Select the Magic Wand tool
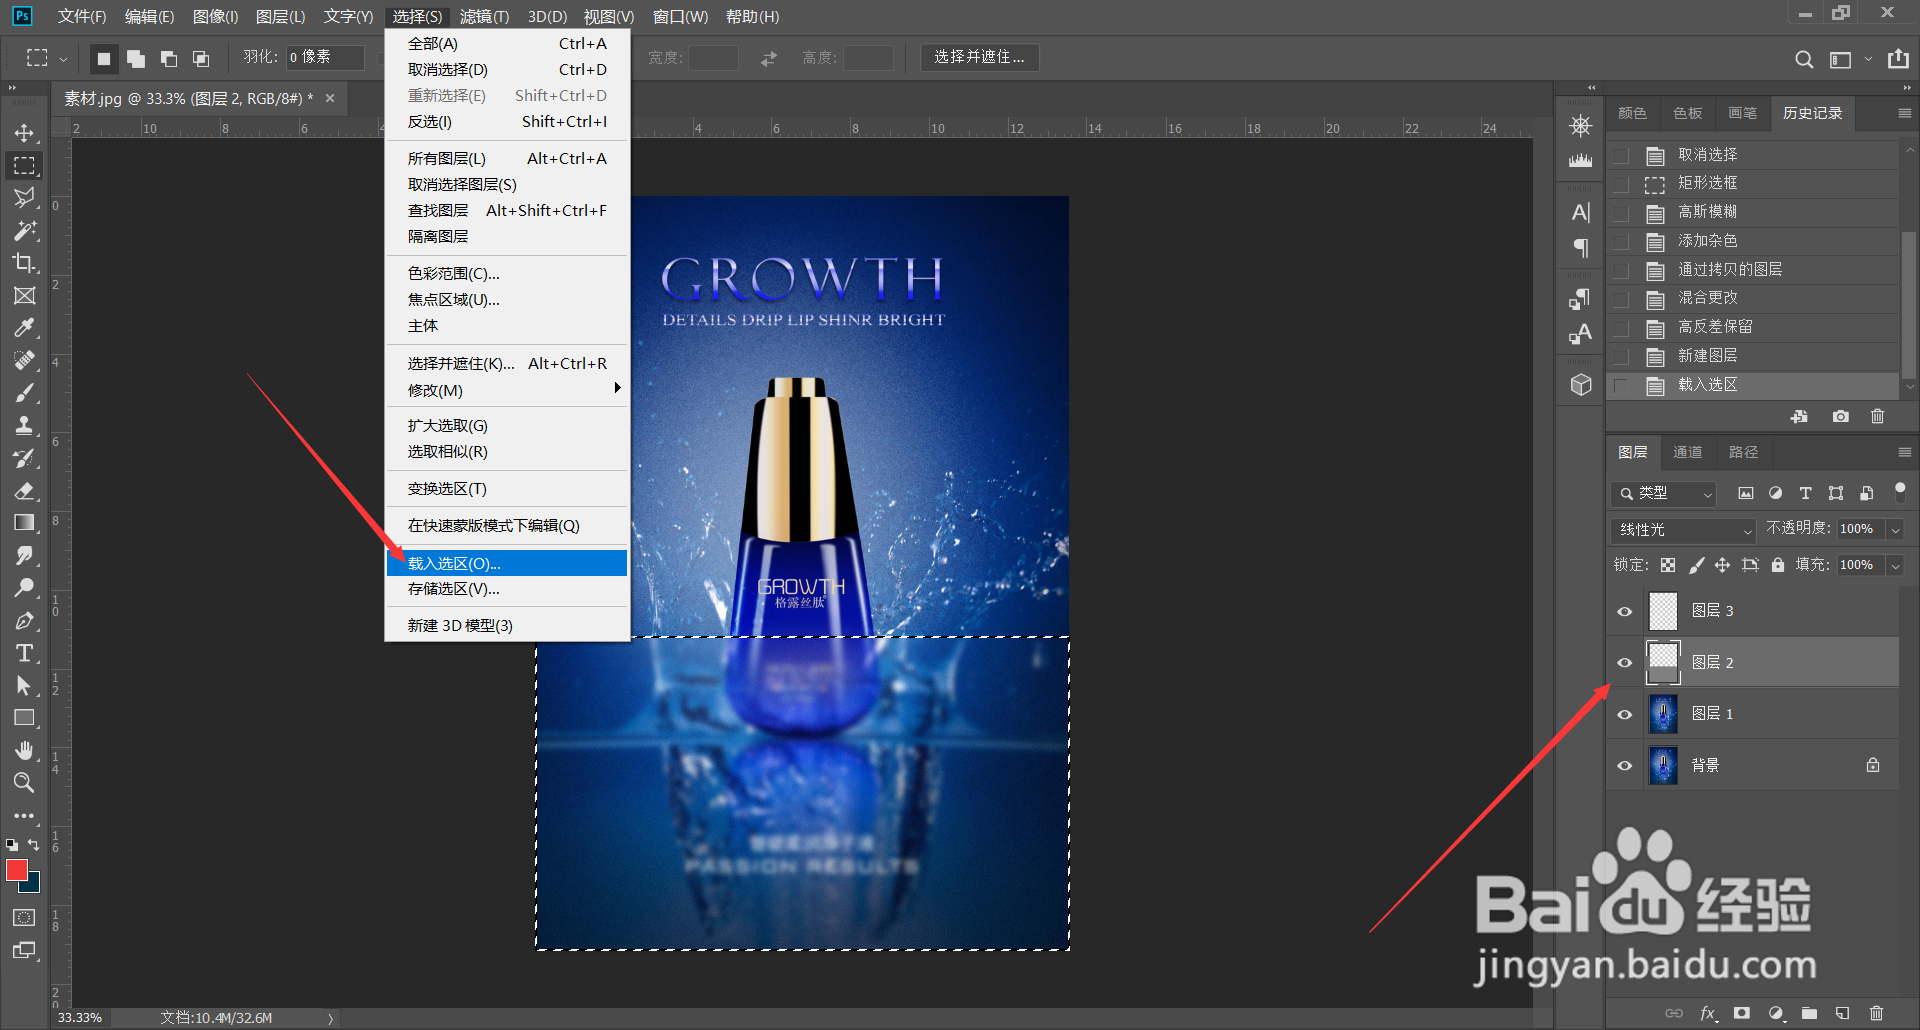 24,230
